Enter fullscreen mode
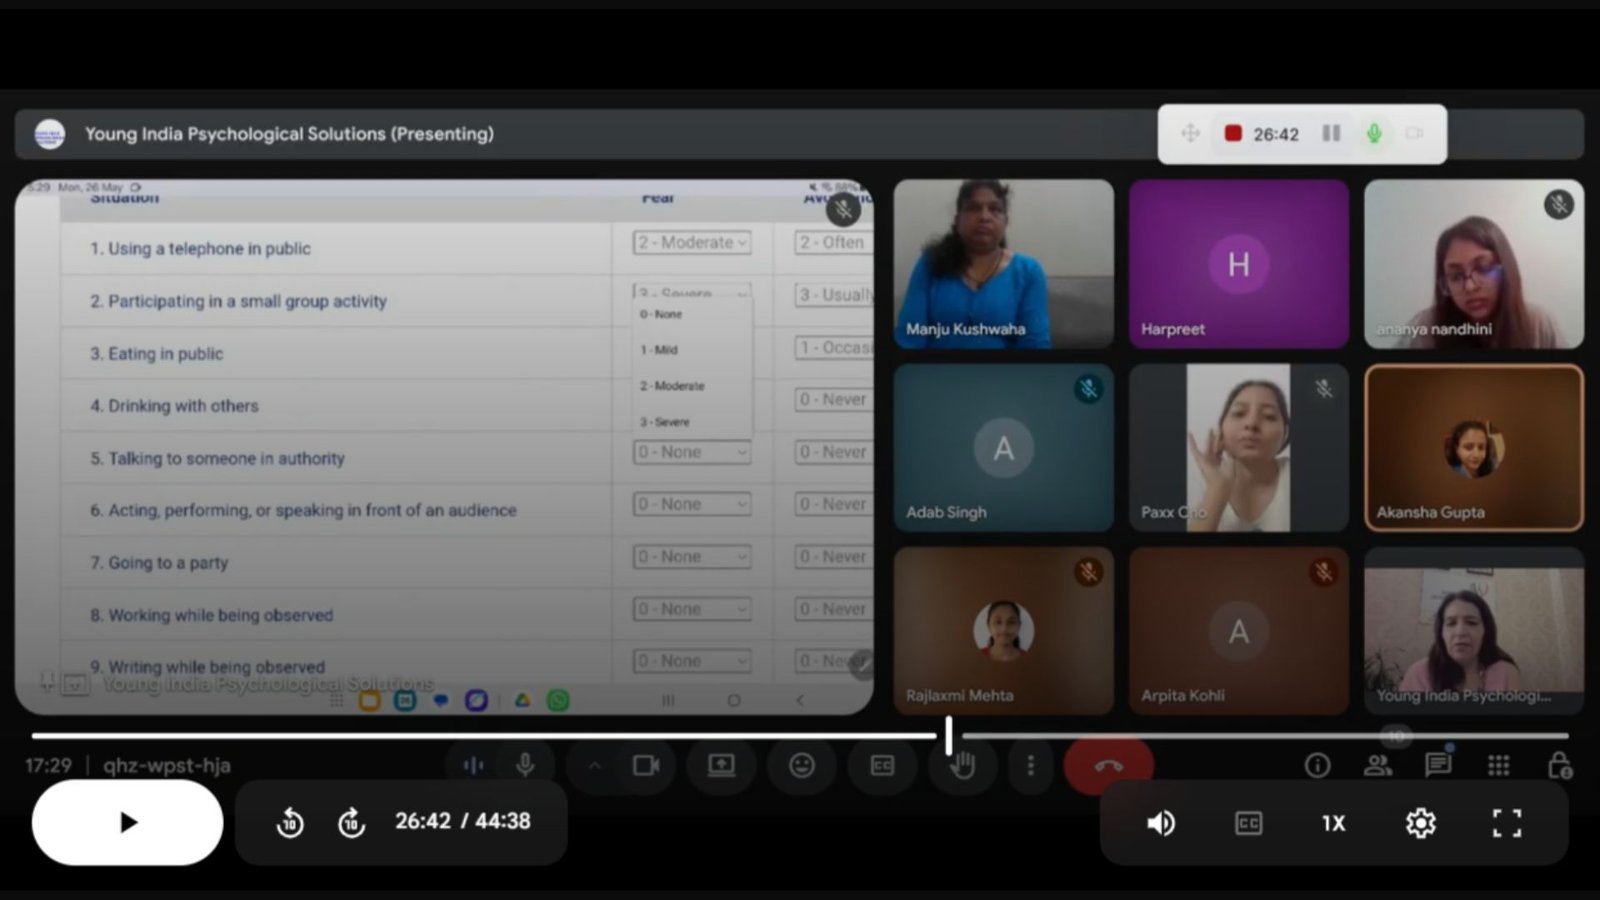Viewport: 1600px width, 900px height. tap(1506, 823)
